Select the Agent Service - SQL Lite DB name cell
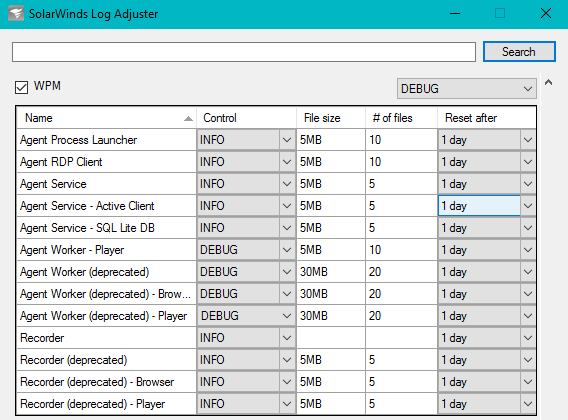The height and width of the screenshot is (420, 568). coord(106,228)
